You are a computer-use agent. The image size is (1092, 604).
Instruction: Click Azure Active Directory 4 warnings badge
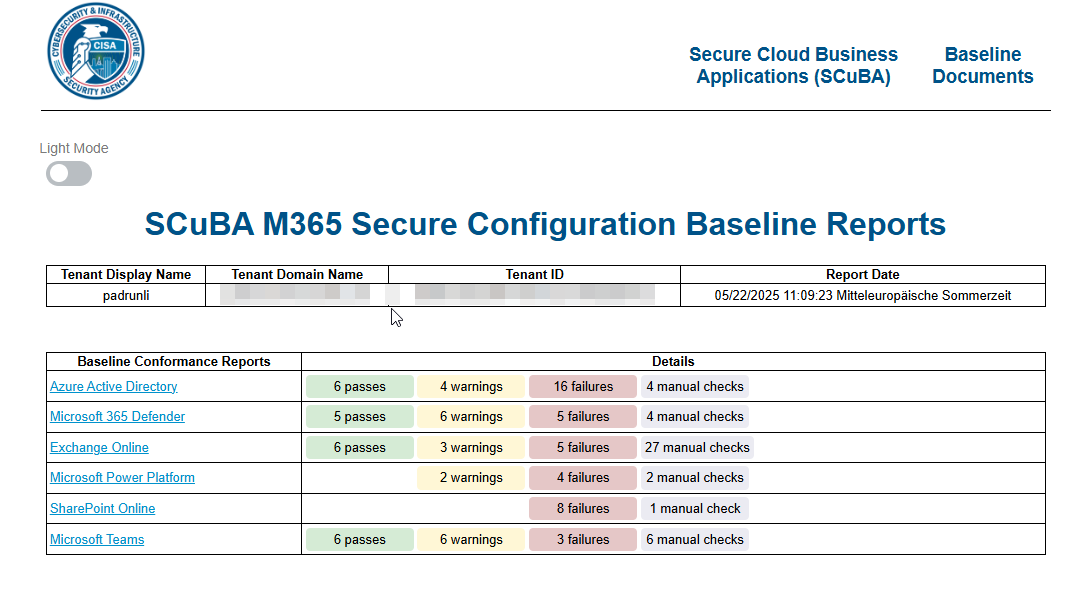pyautogui.click(x=471, y=387)
